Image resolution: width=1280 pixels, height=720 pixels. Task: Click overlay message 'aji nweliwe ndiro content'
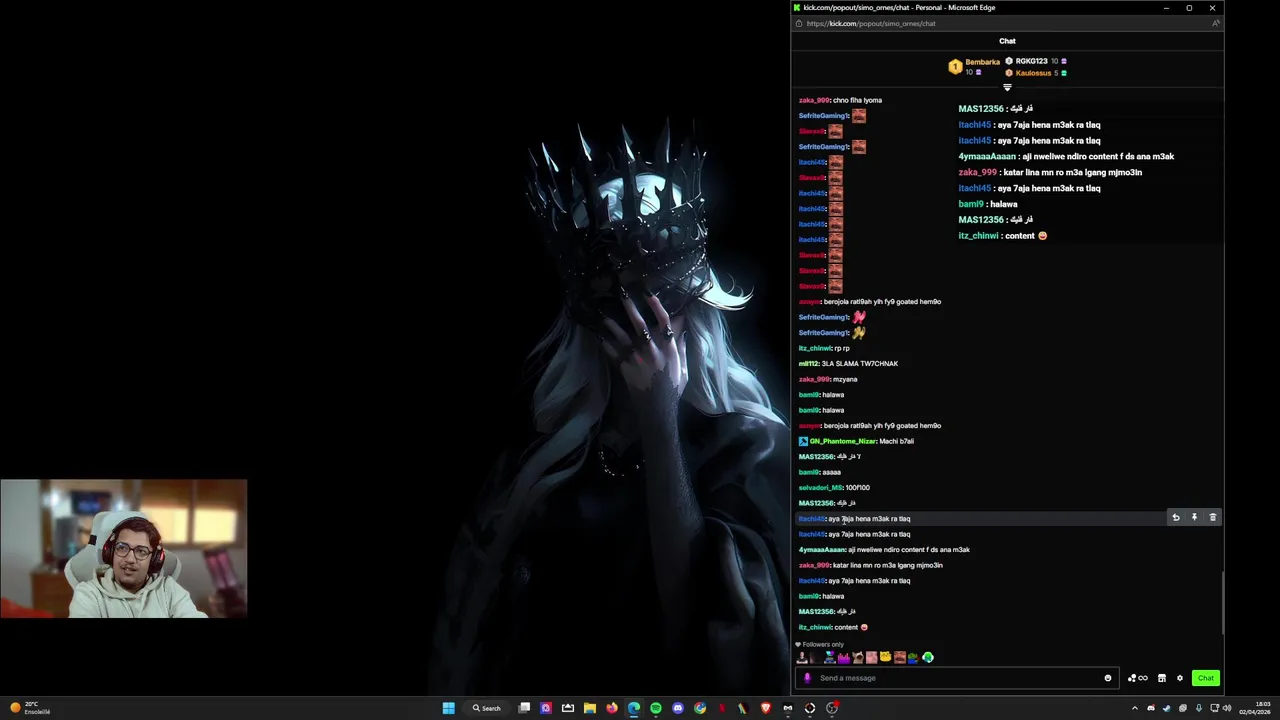[1098, 156]
